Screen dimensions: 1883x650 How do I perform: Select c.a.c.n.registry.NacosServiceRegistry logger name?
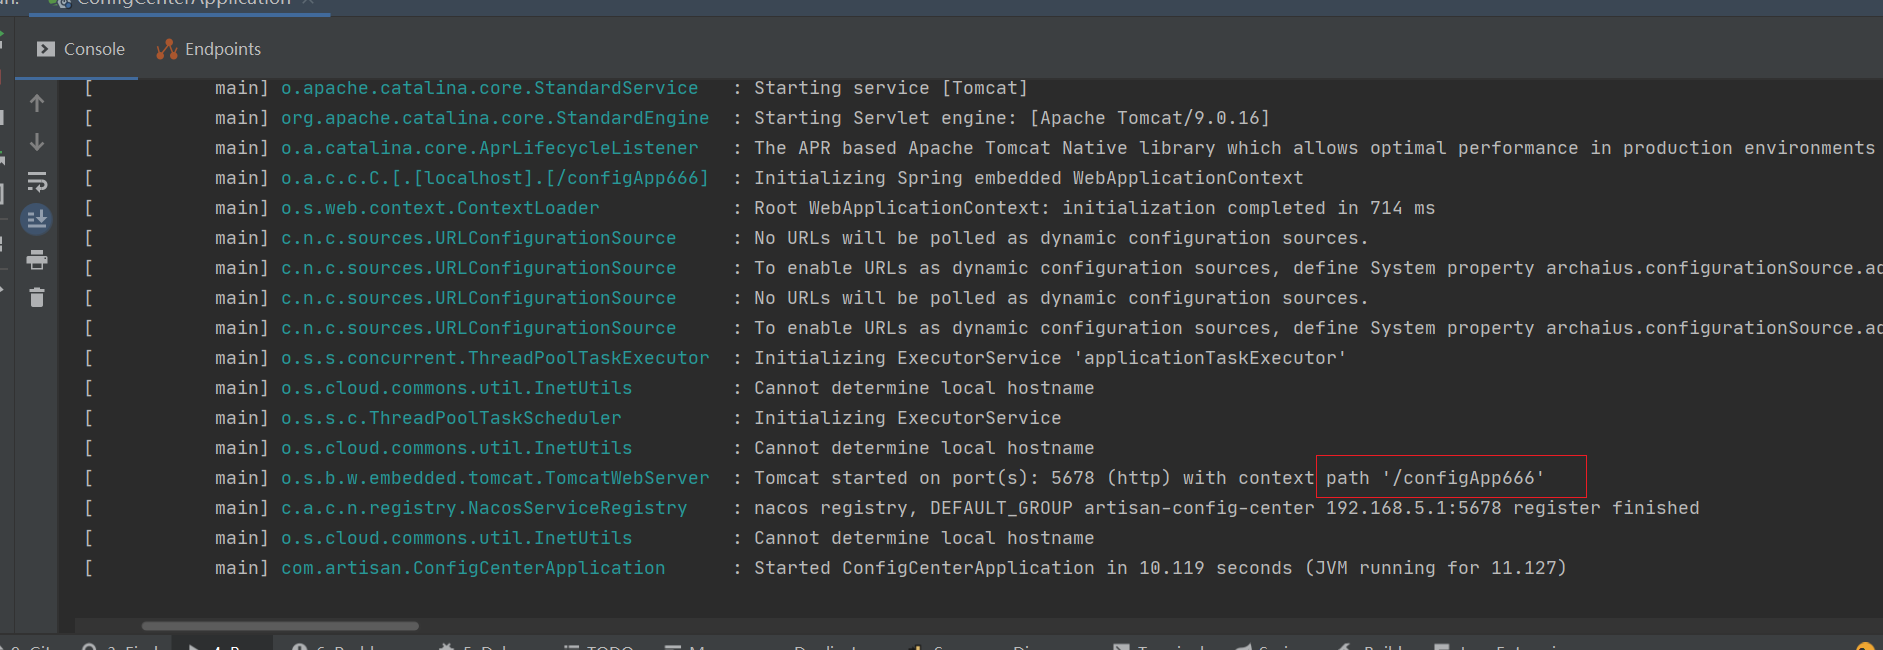tap(484, 508)
